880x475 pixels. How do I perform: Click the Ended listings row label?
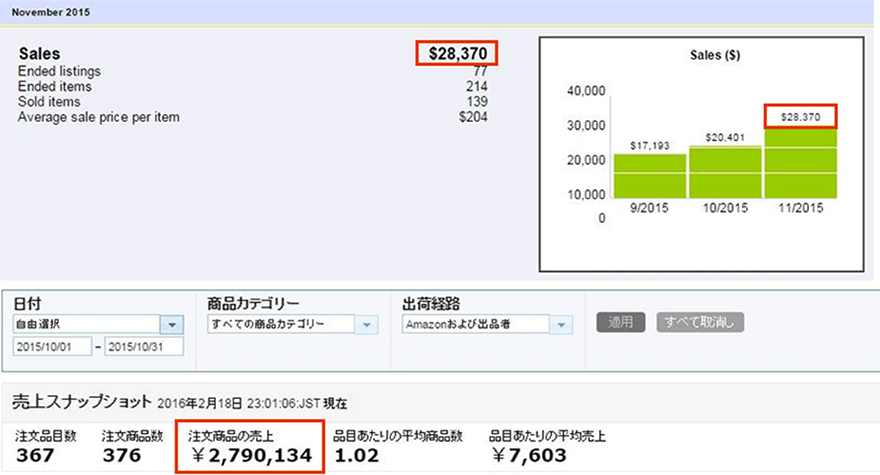point(59,72)
